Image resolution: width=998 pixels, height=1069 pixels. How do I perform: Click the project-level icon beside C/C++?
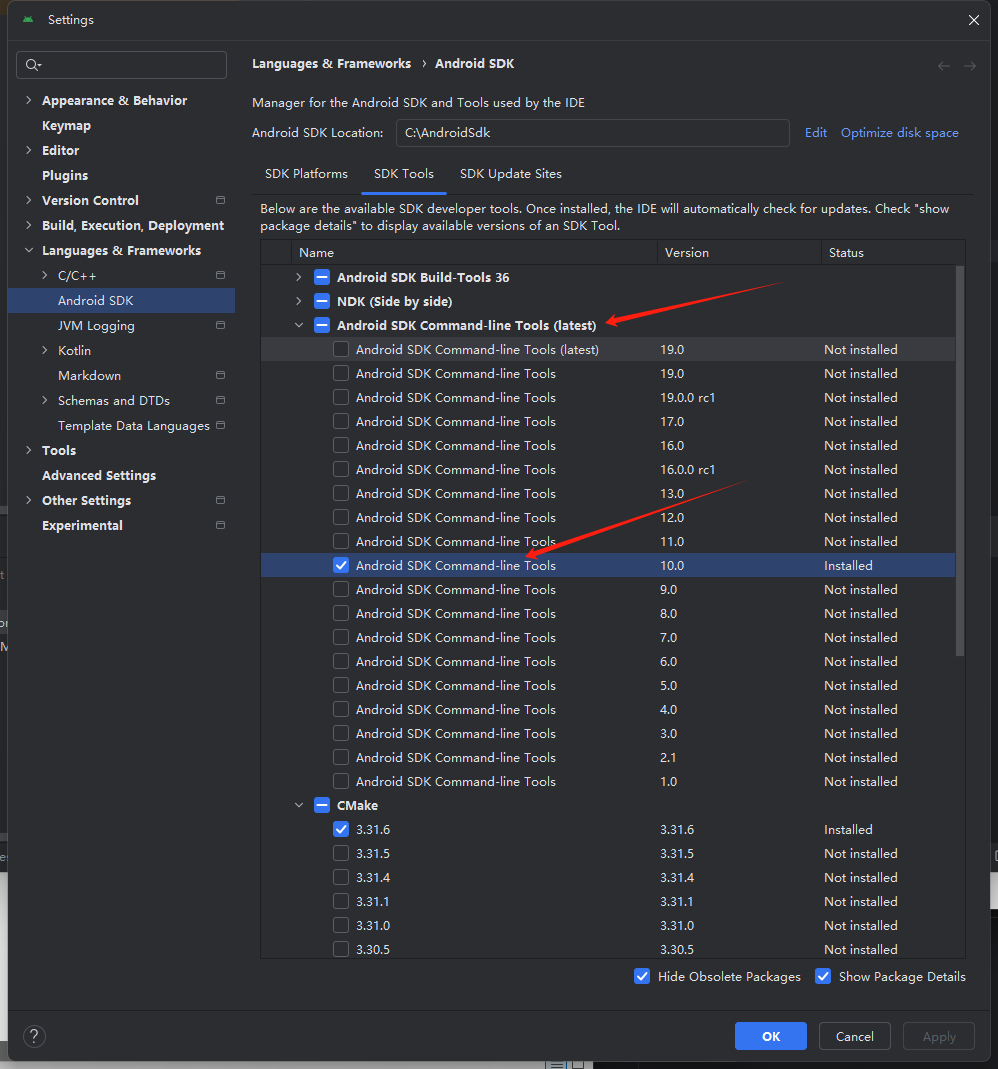coord(220,275)
